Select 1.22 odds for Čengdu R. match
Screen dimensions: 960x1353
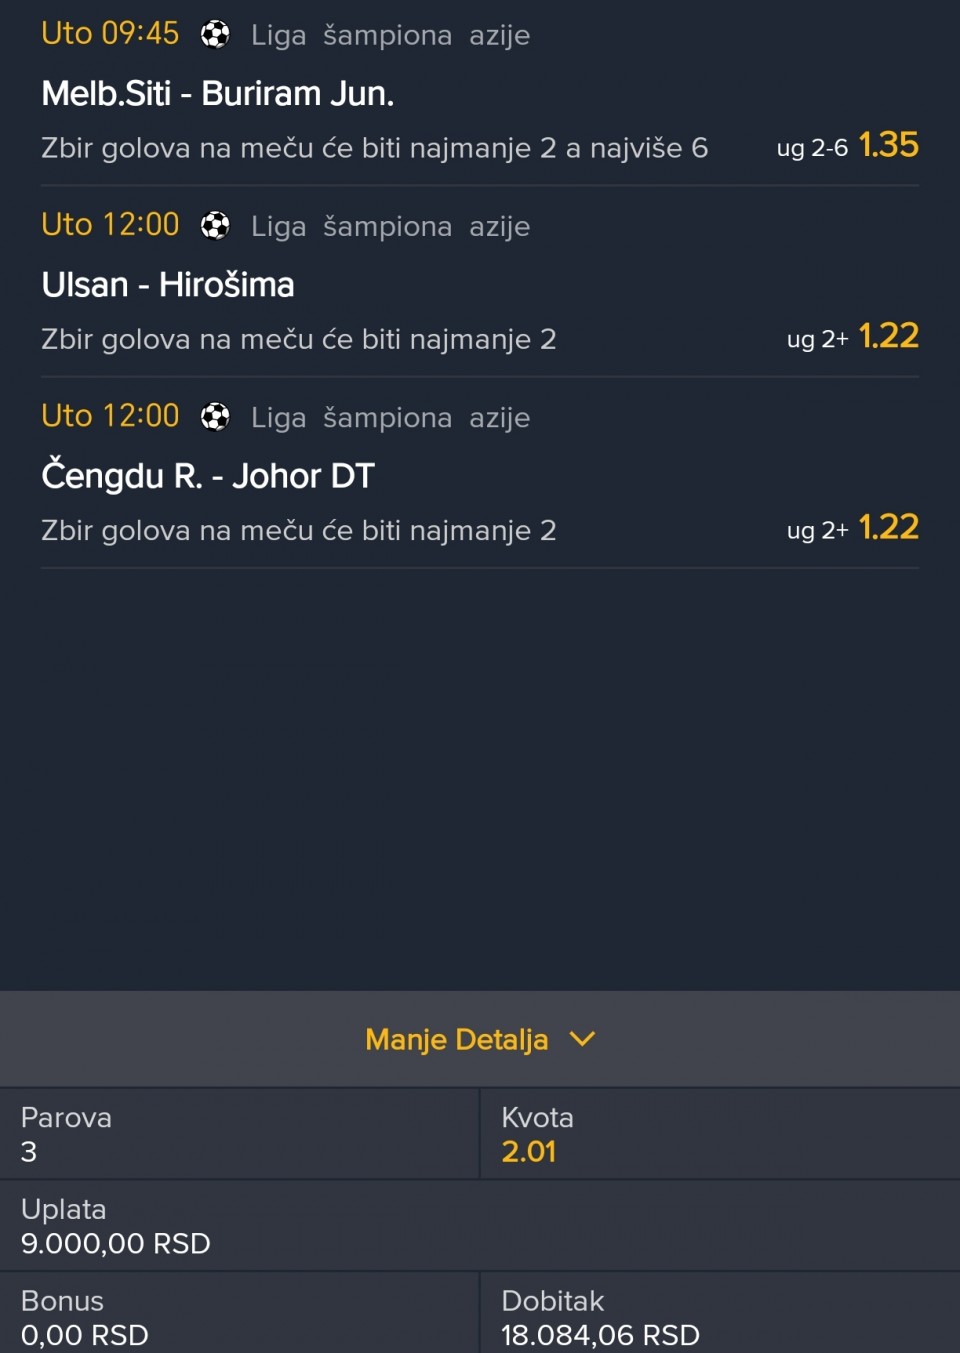tap(888, 527)
